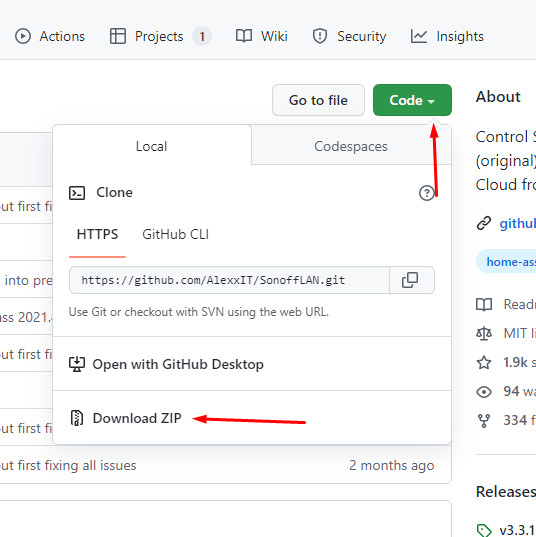Open the Projects tab
536x537 pixels.
[160, 36]
